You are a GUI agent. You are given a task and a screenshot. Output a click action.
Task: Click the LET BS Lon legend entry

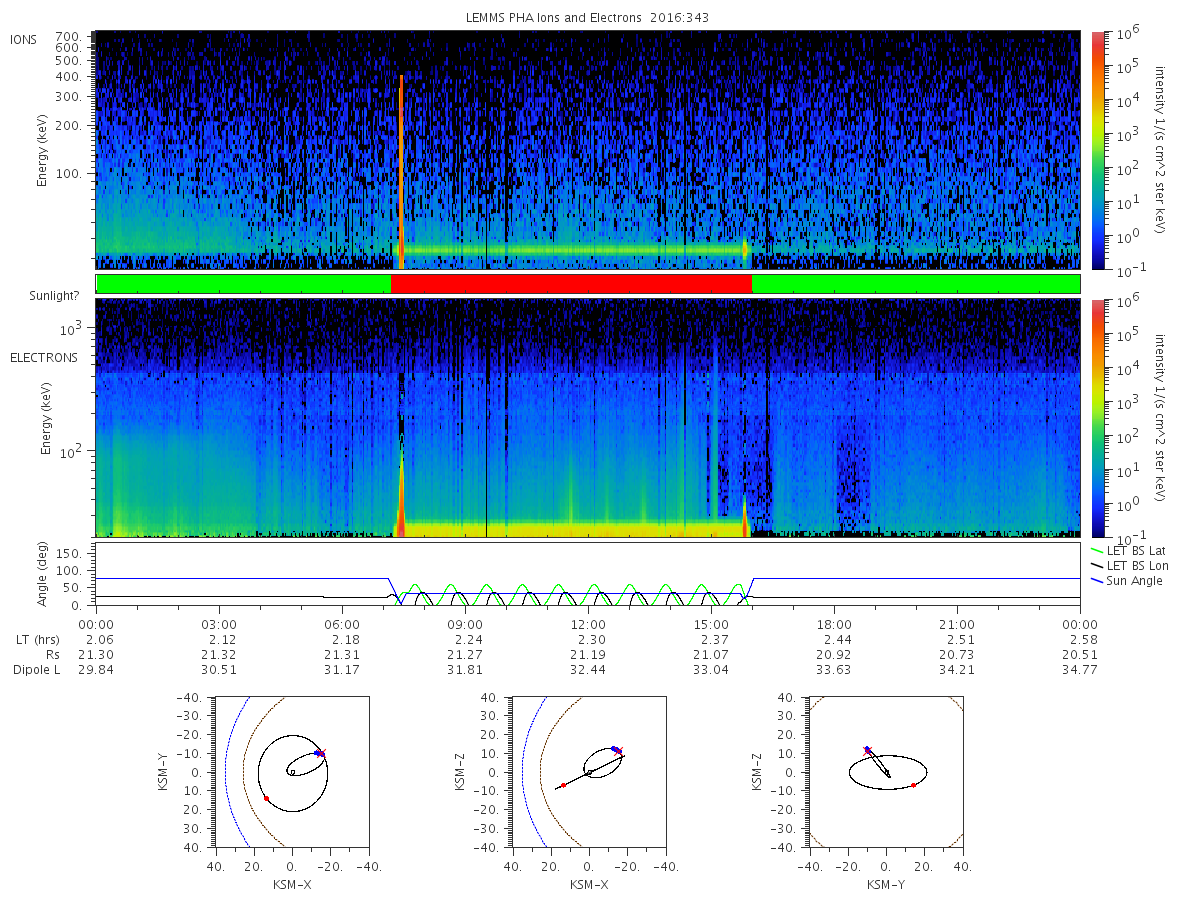tap(1133, 566)
